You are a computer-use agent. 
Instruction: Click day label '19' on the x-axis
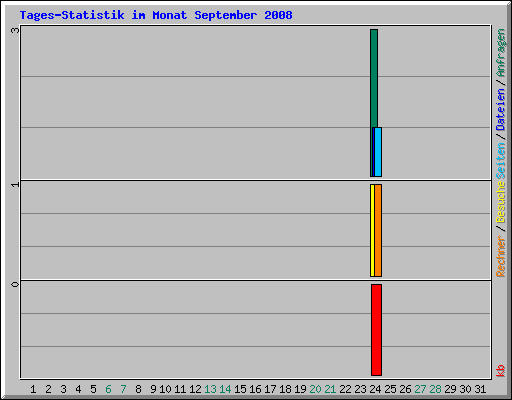pos(300,389)
